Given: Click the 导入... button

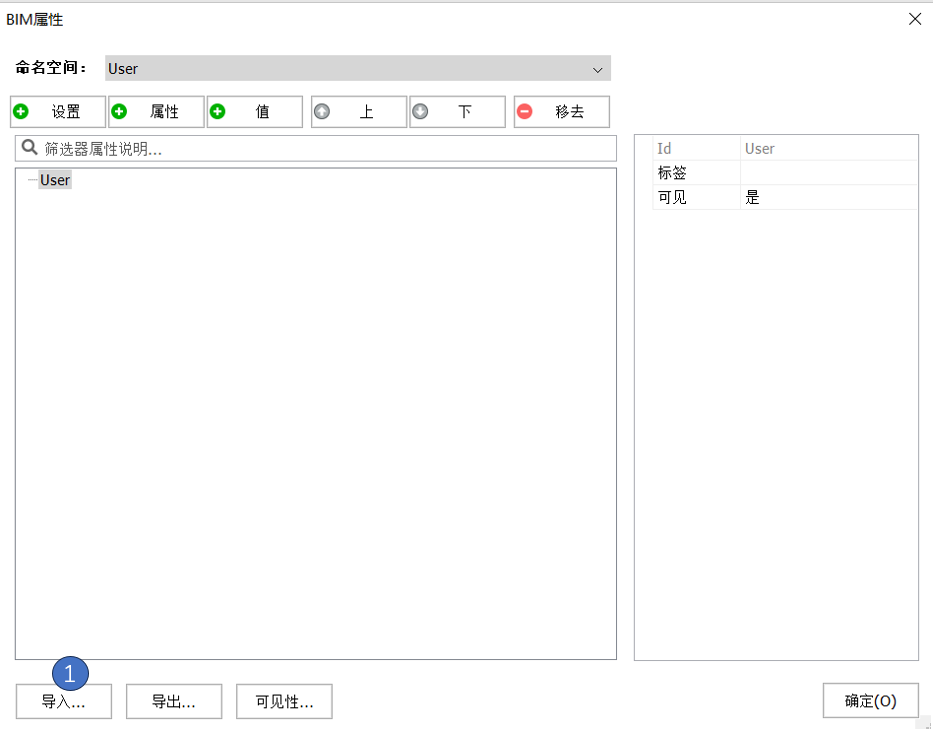Looking at the screenshot, I should point(64,701).
